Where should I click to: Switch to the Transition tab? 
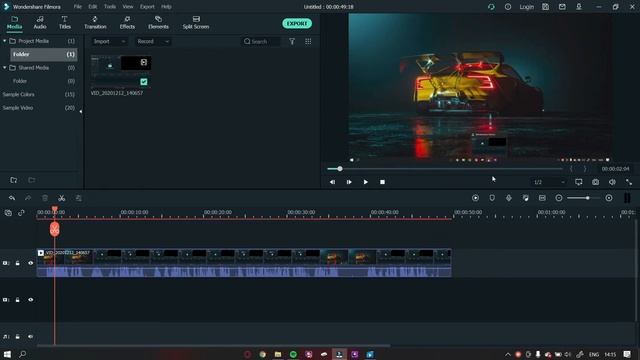pyautogui.click(x=95, y=23)
